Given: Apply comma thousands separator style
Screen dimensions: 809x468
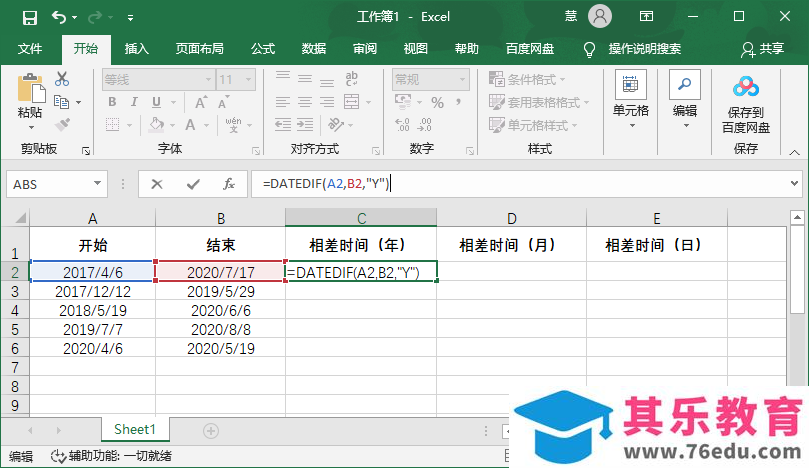Looking at the screenshot, I should (x=458, y=102).
